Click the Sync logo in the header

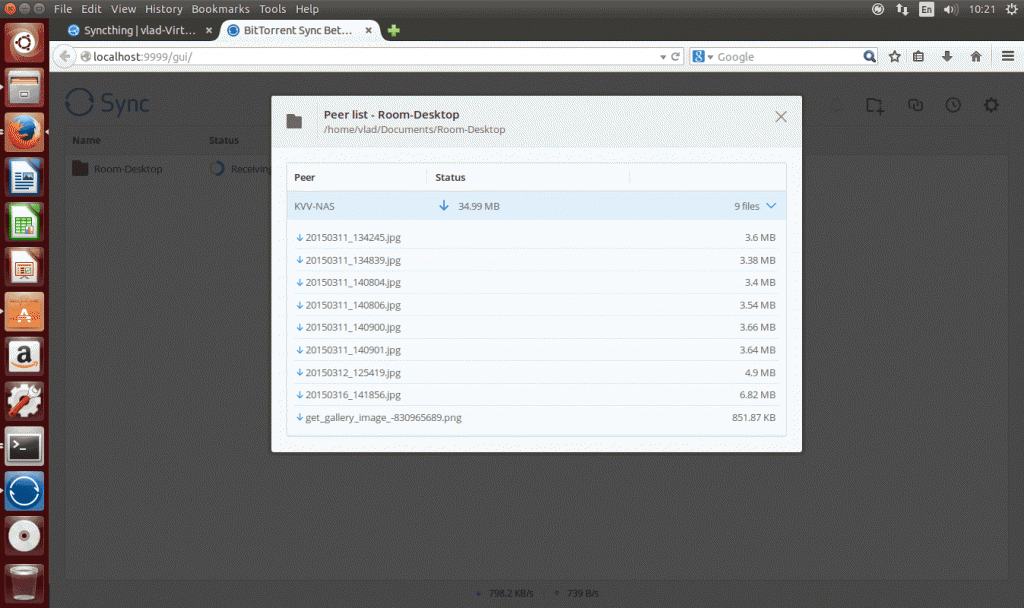(104, 103)
